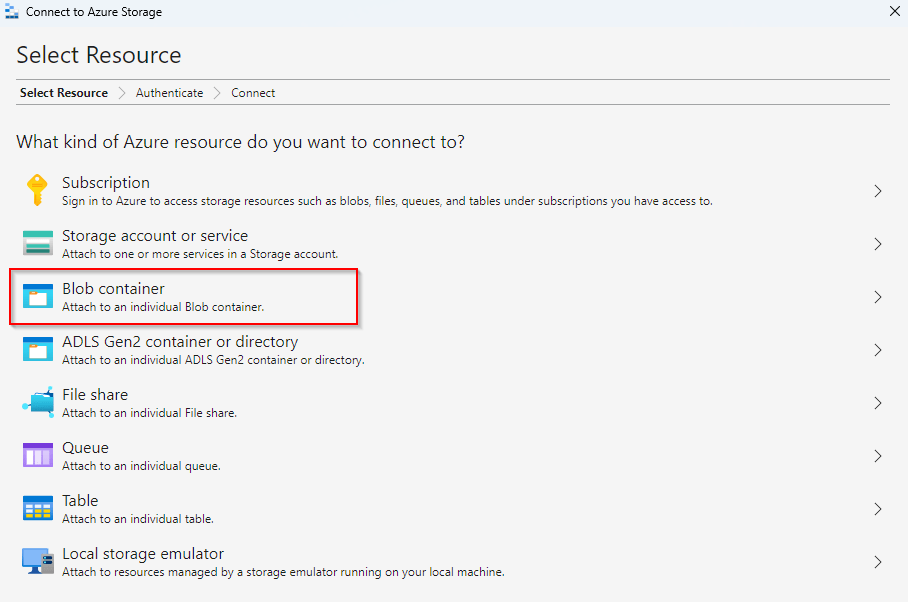
Task: Jump to the Connect breadcrumb step
Action: (x=253, y=93)
